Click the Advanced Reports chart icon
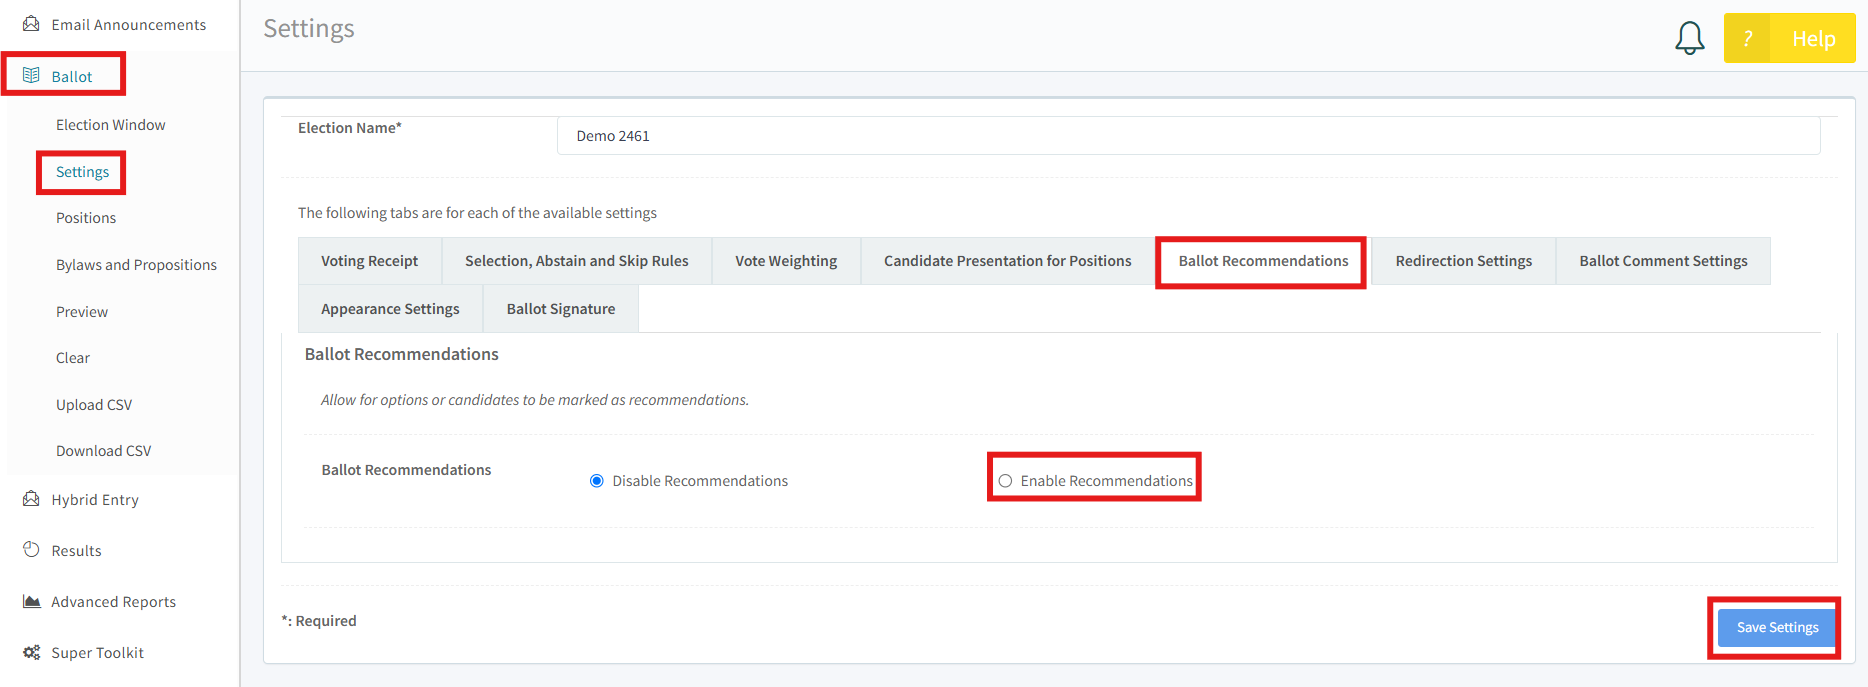This screenshot has height=687, width=1868. (31, 601)
